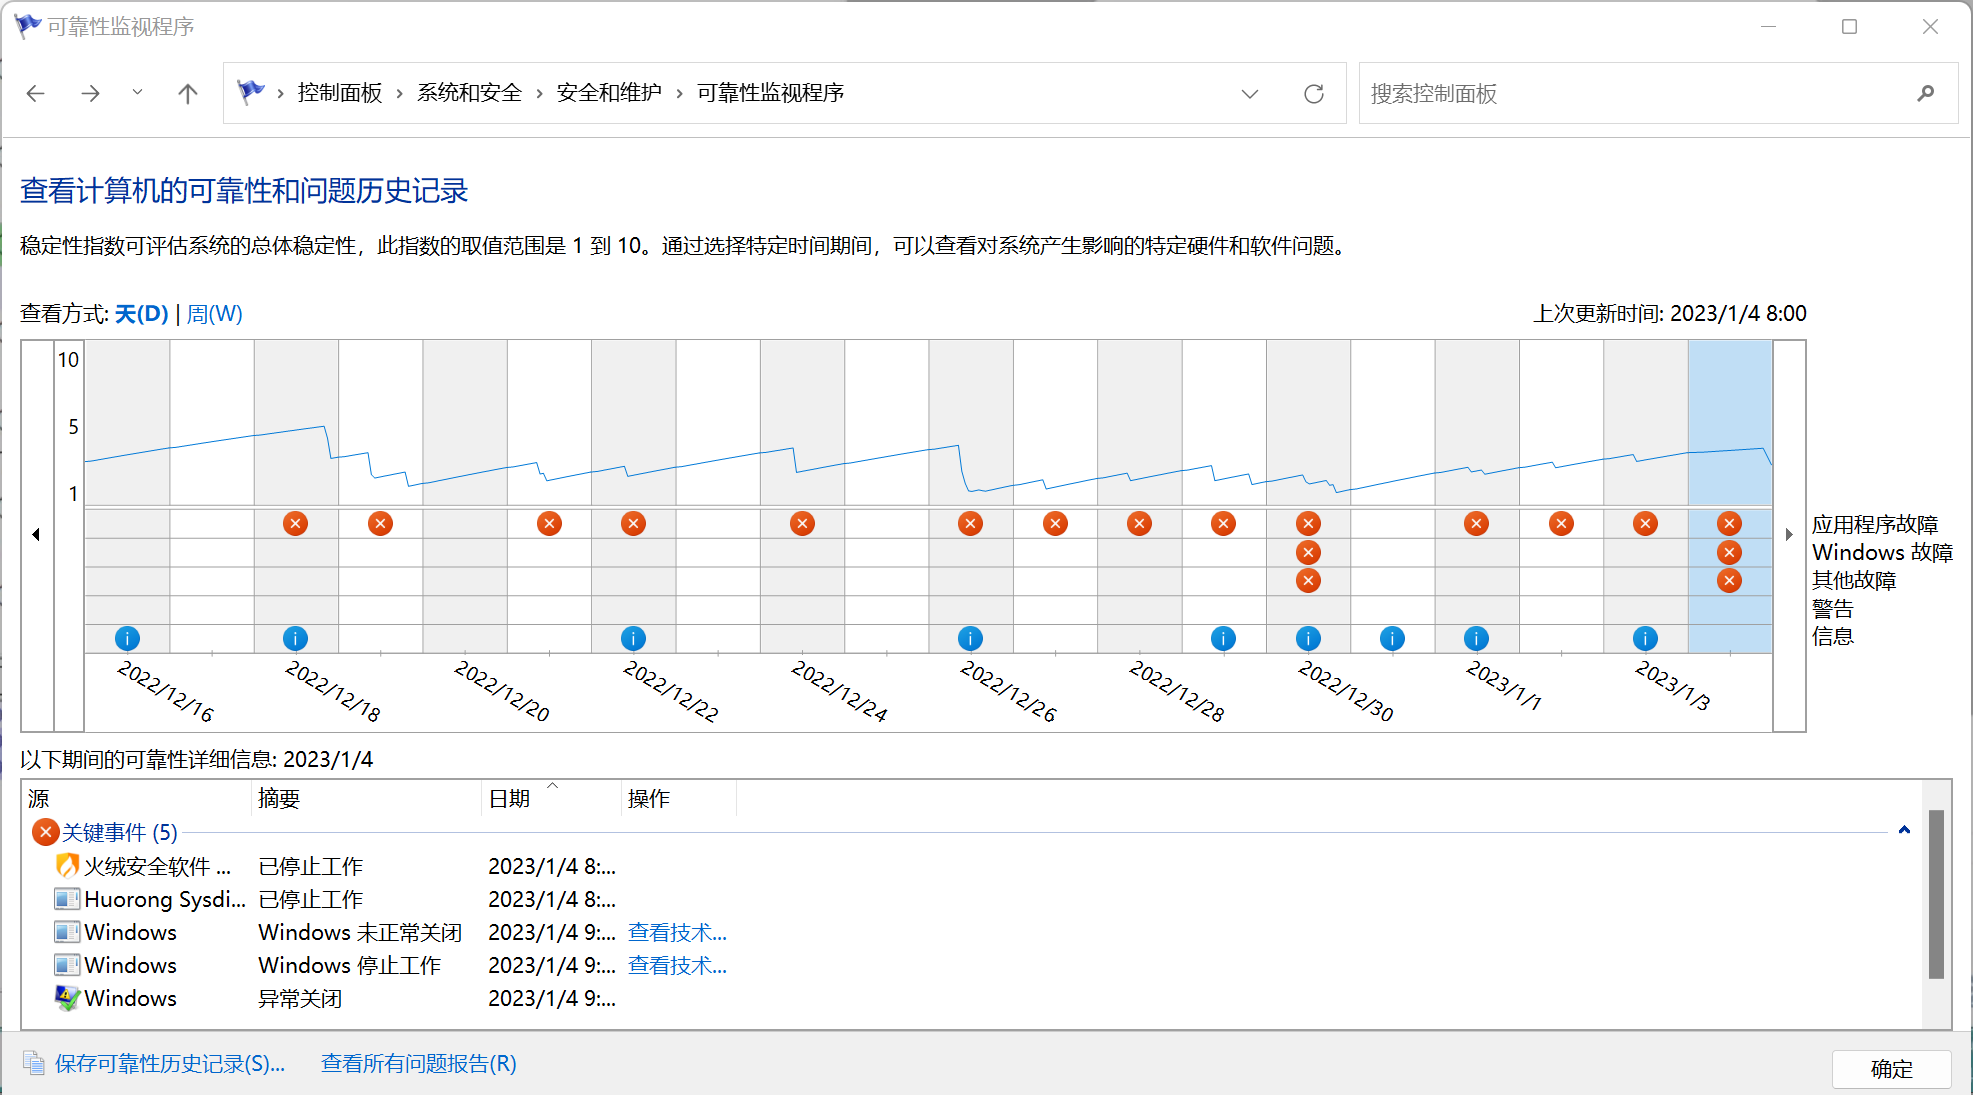This screenshot has width=1973, height=1095.
Task: Click the information icon on 2022/12/16
Action: [127, 638]
